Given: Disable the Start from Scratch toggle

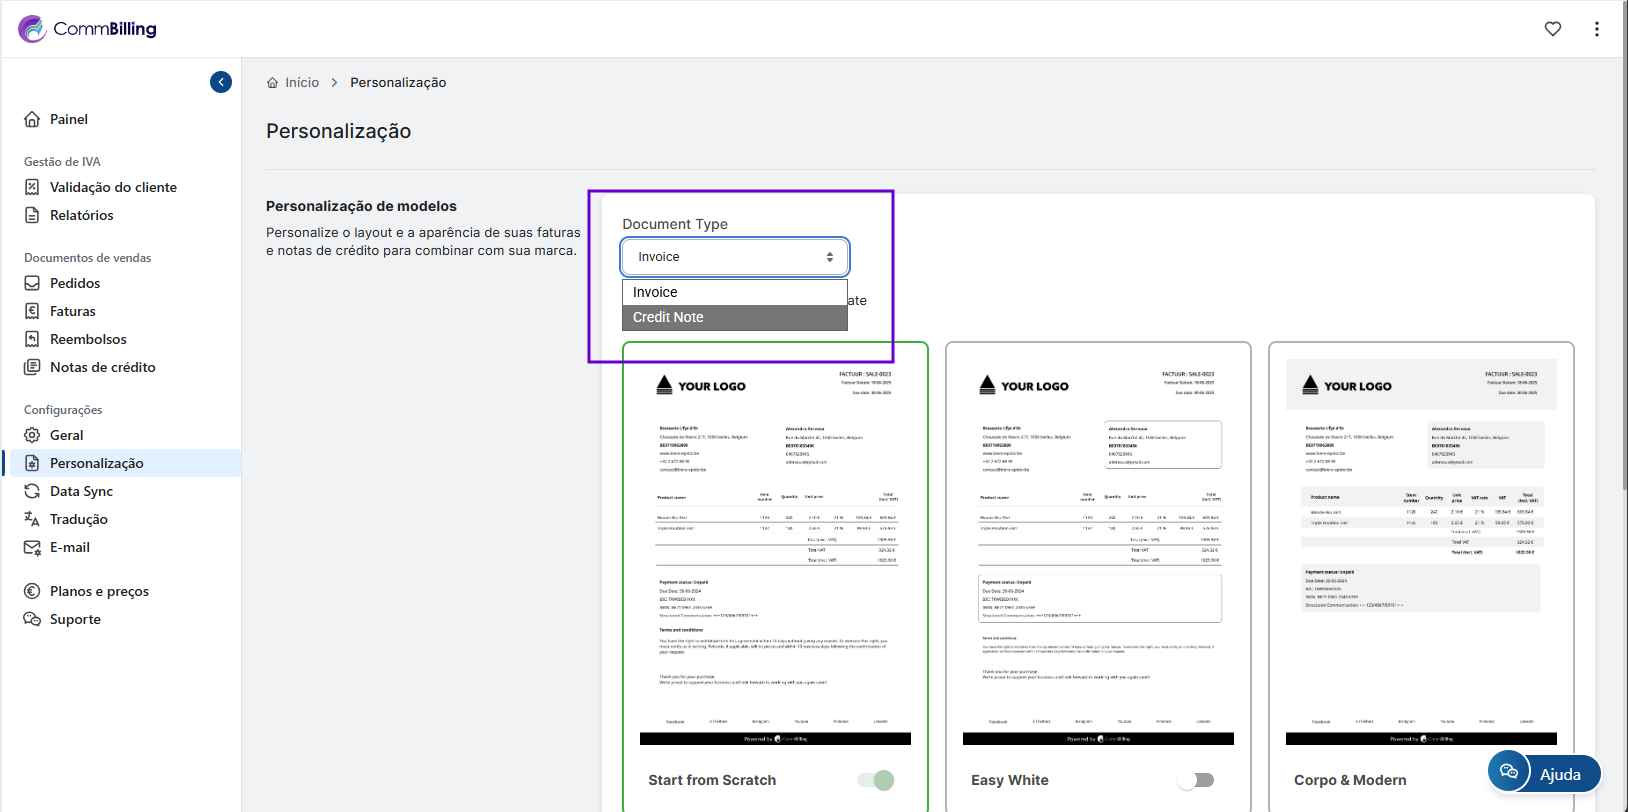Looking at the screenshot, I should 876,780.
